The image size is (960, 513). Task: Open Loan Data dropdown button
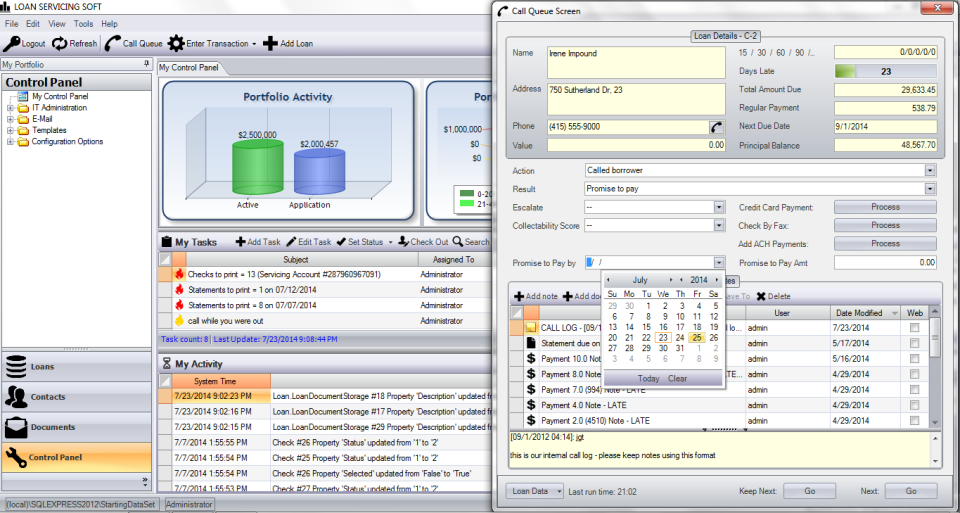pyautogui.click(x=534, y=491)
